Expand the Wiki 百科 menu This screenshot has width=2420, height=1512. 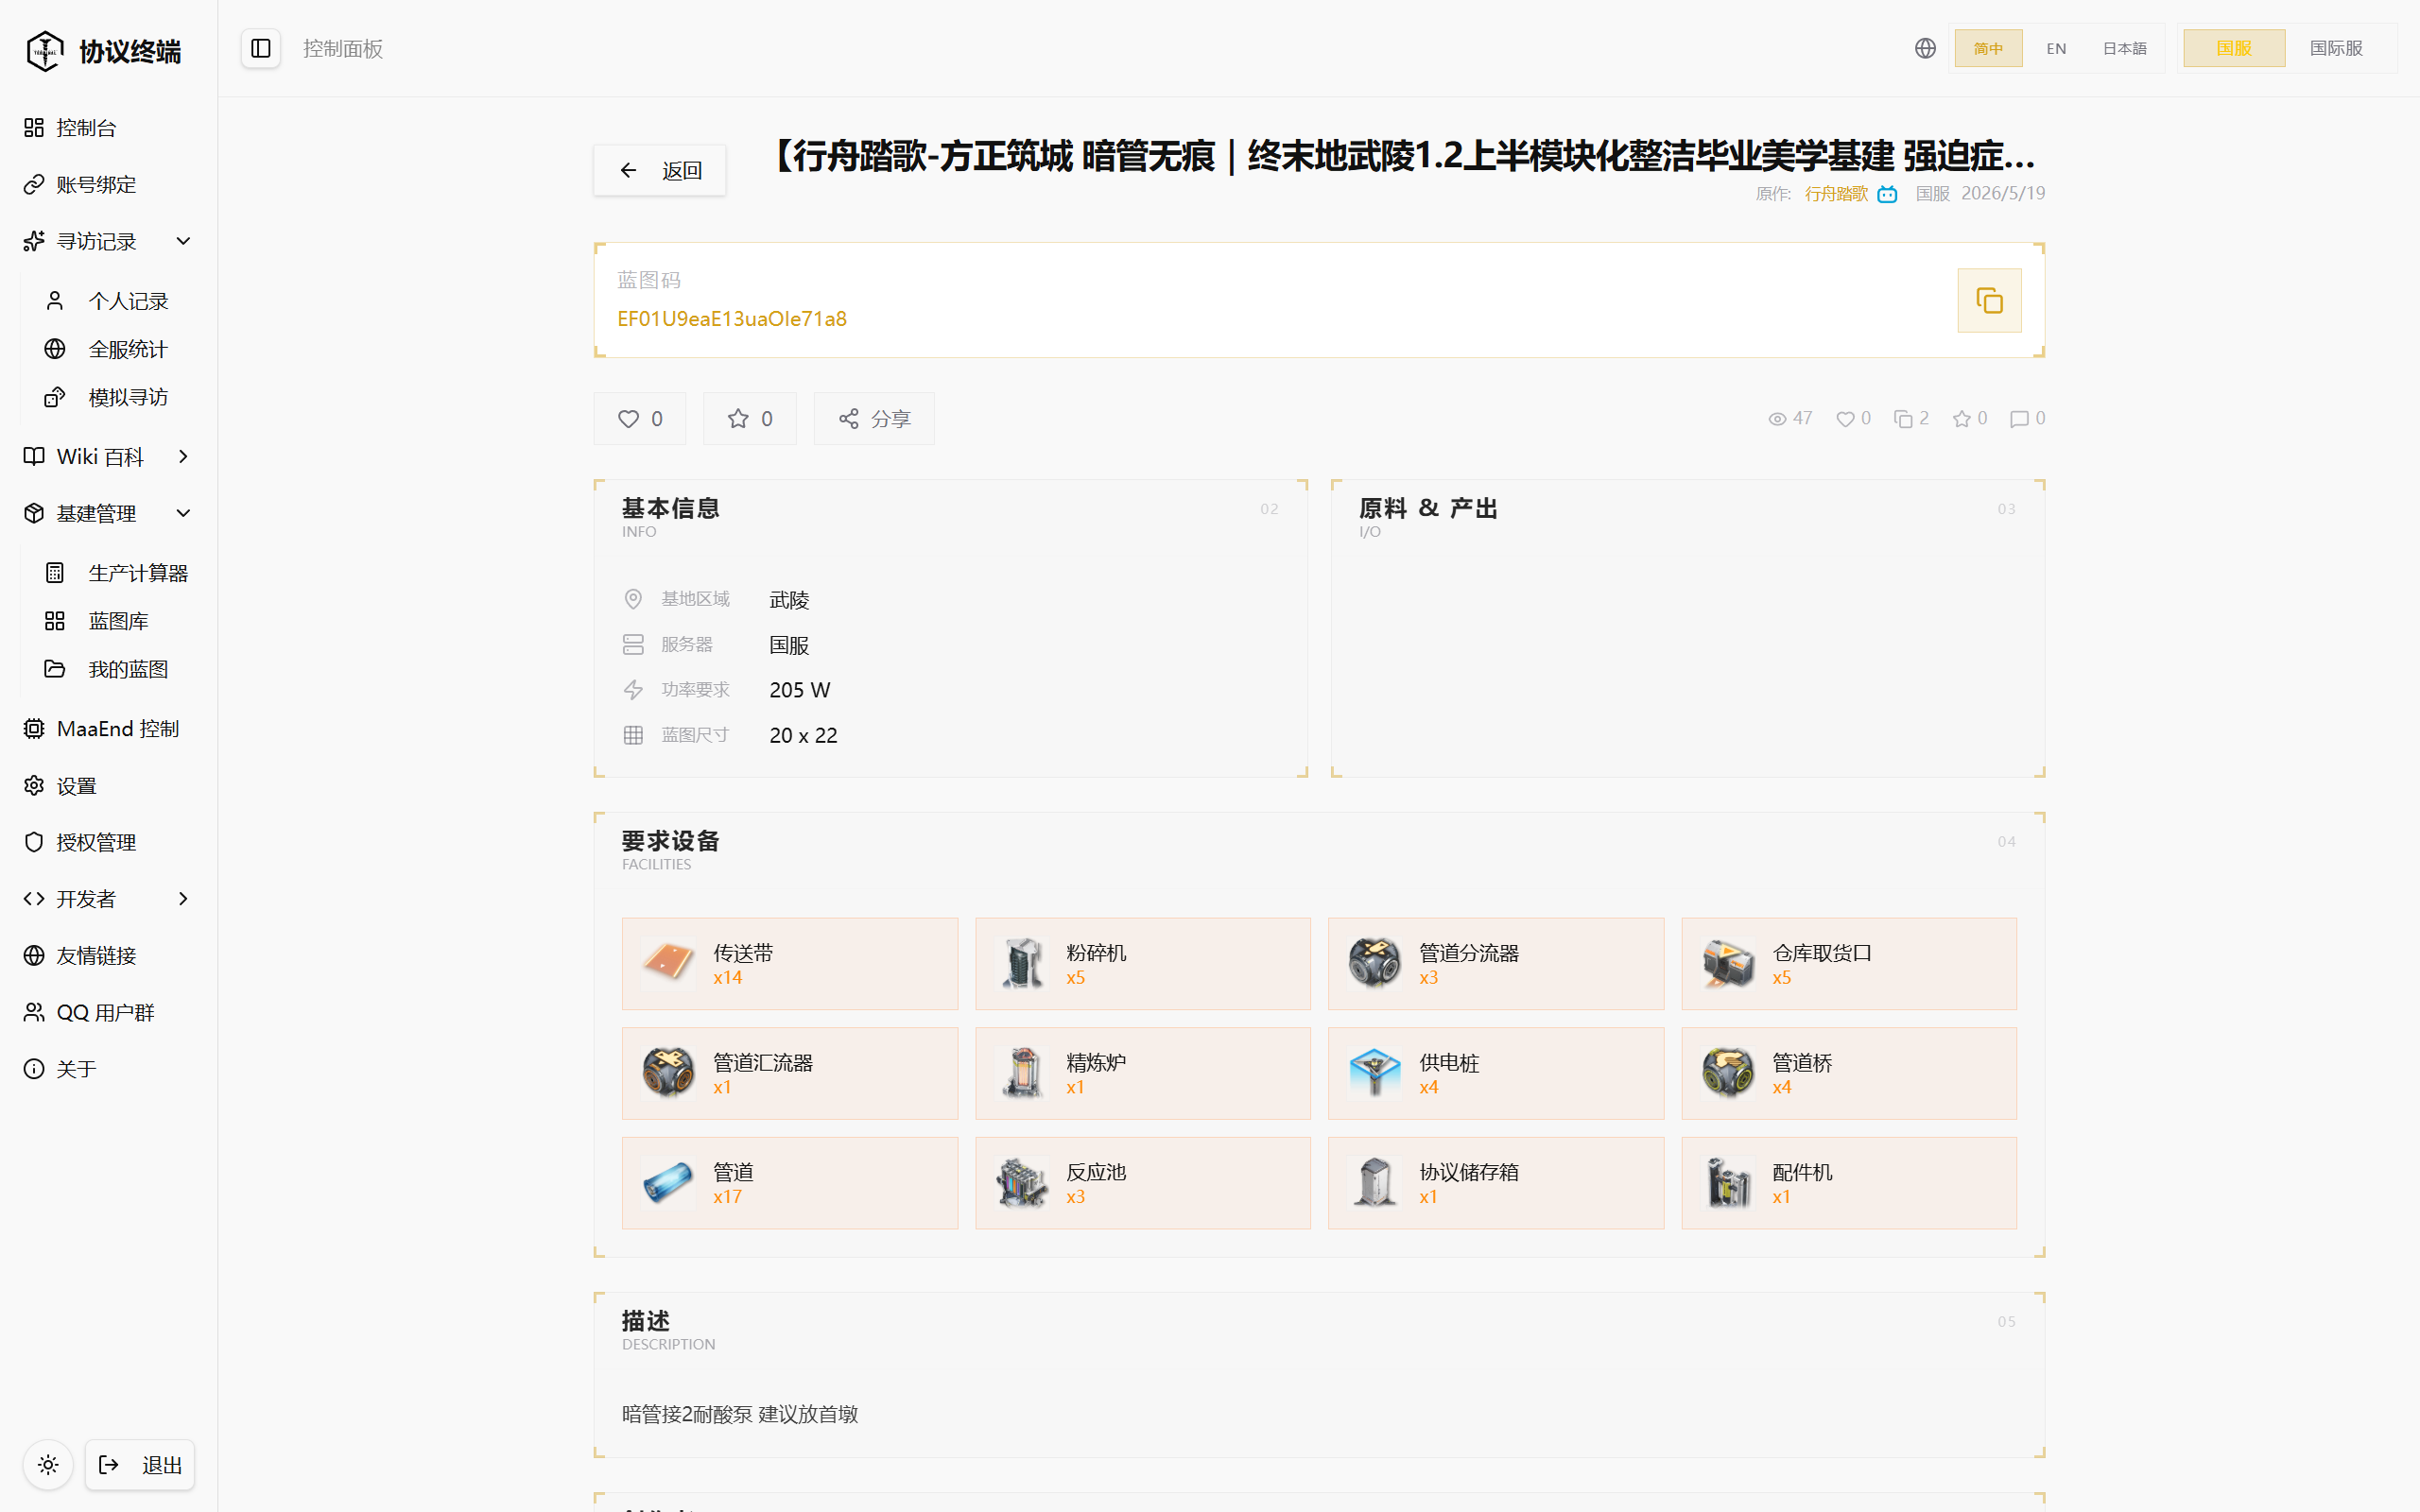tap(108, 456)
